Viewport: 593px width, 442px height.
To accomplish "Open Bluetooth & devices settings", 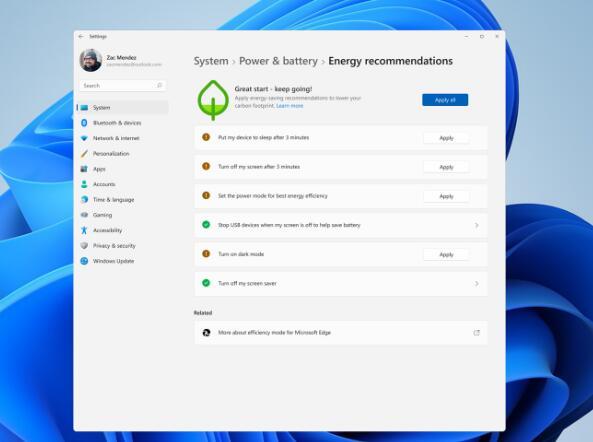I will click(123, 123).
